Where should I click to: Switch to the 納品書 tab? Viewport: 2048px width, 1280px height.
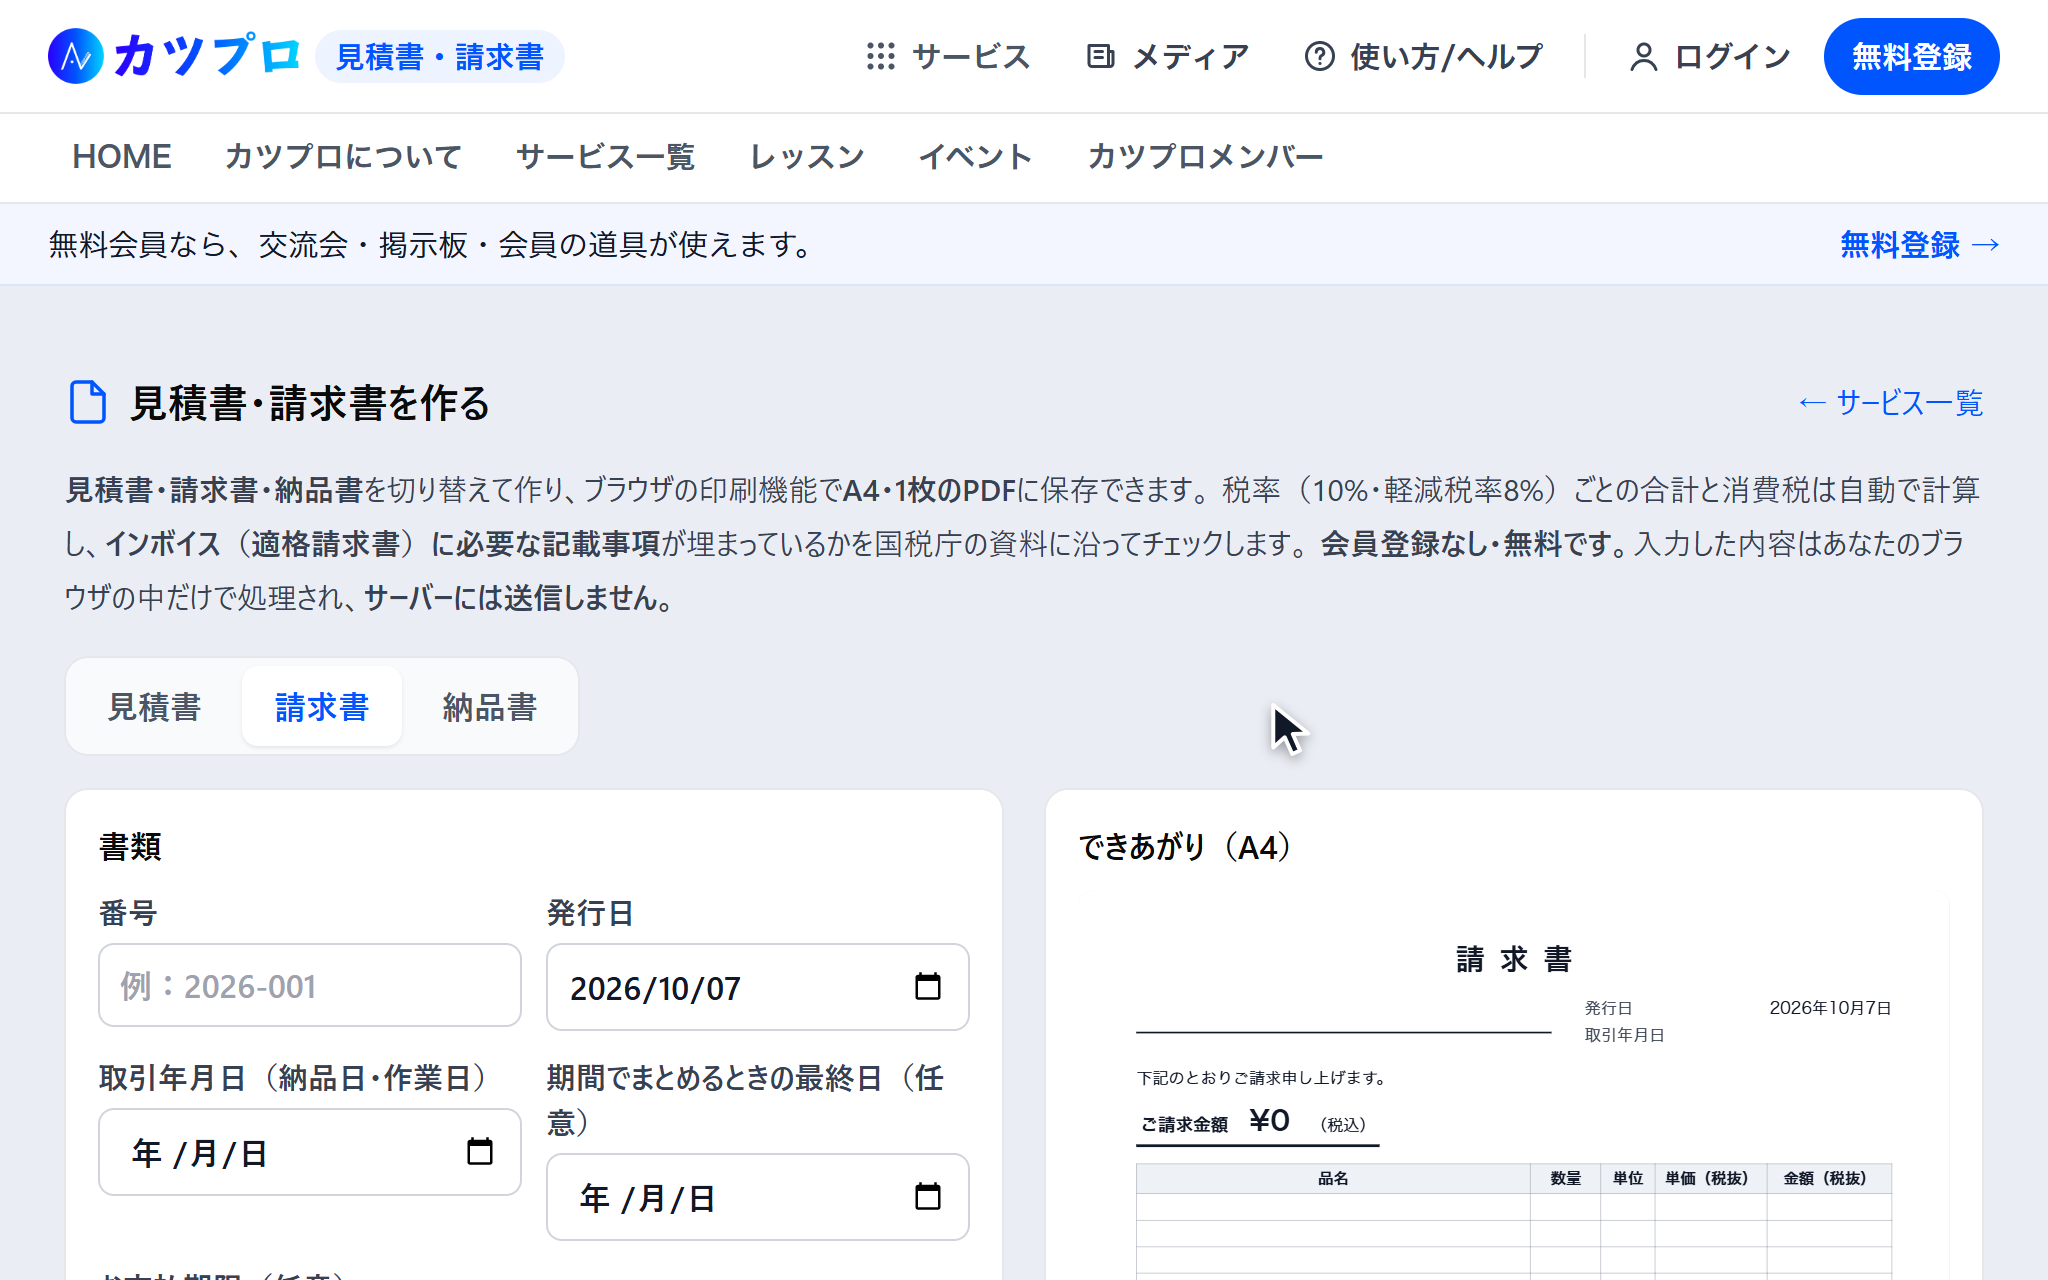coord(490,707)
